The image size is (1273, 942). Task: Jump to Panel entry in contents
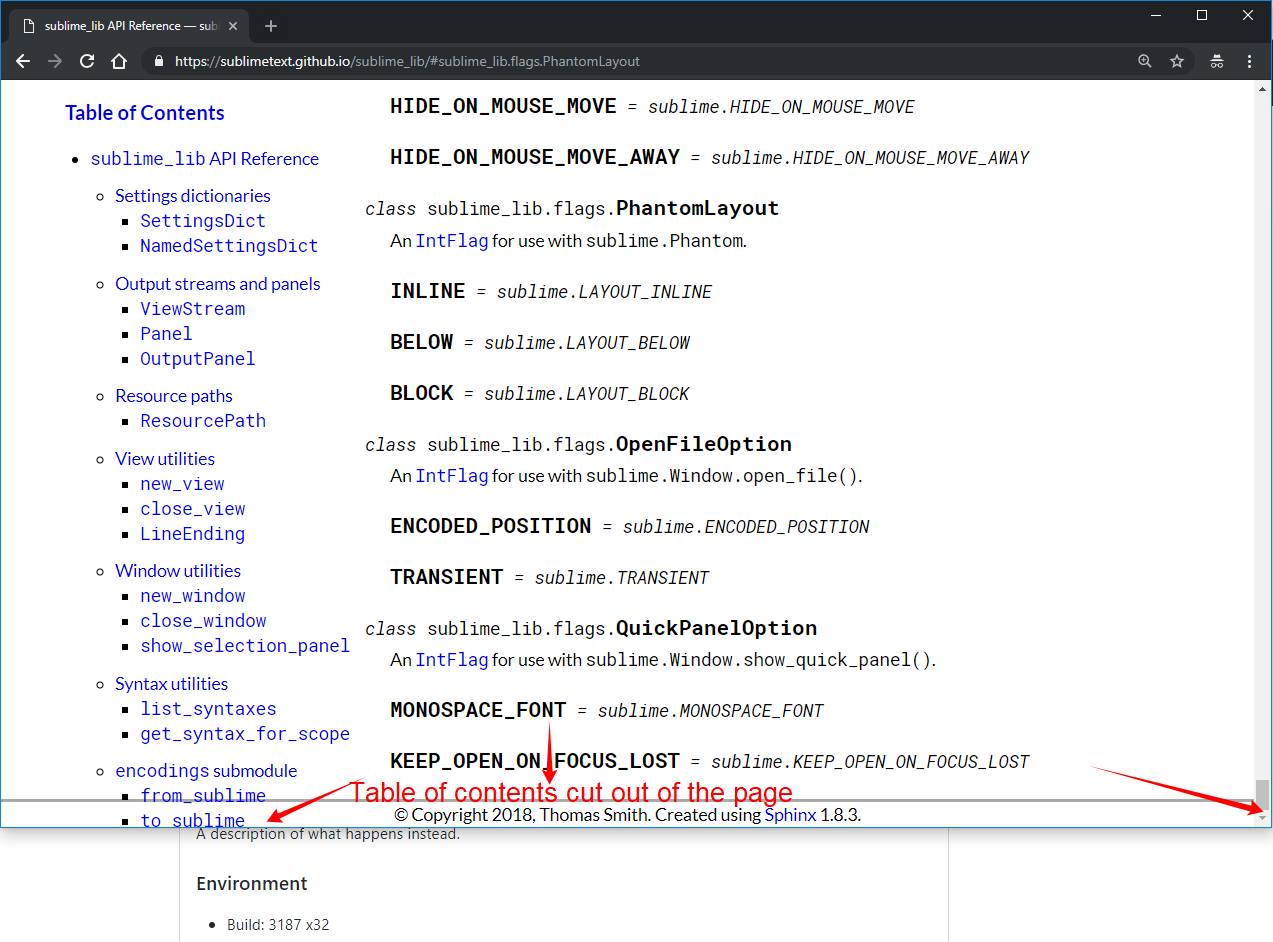(166, 334)
